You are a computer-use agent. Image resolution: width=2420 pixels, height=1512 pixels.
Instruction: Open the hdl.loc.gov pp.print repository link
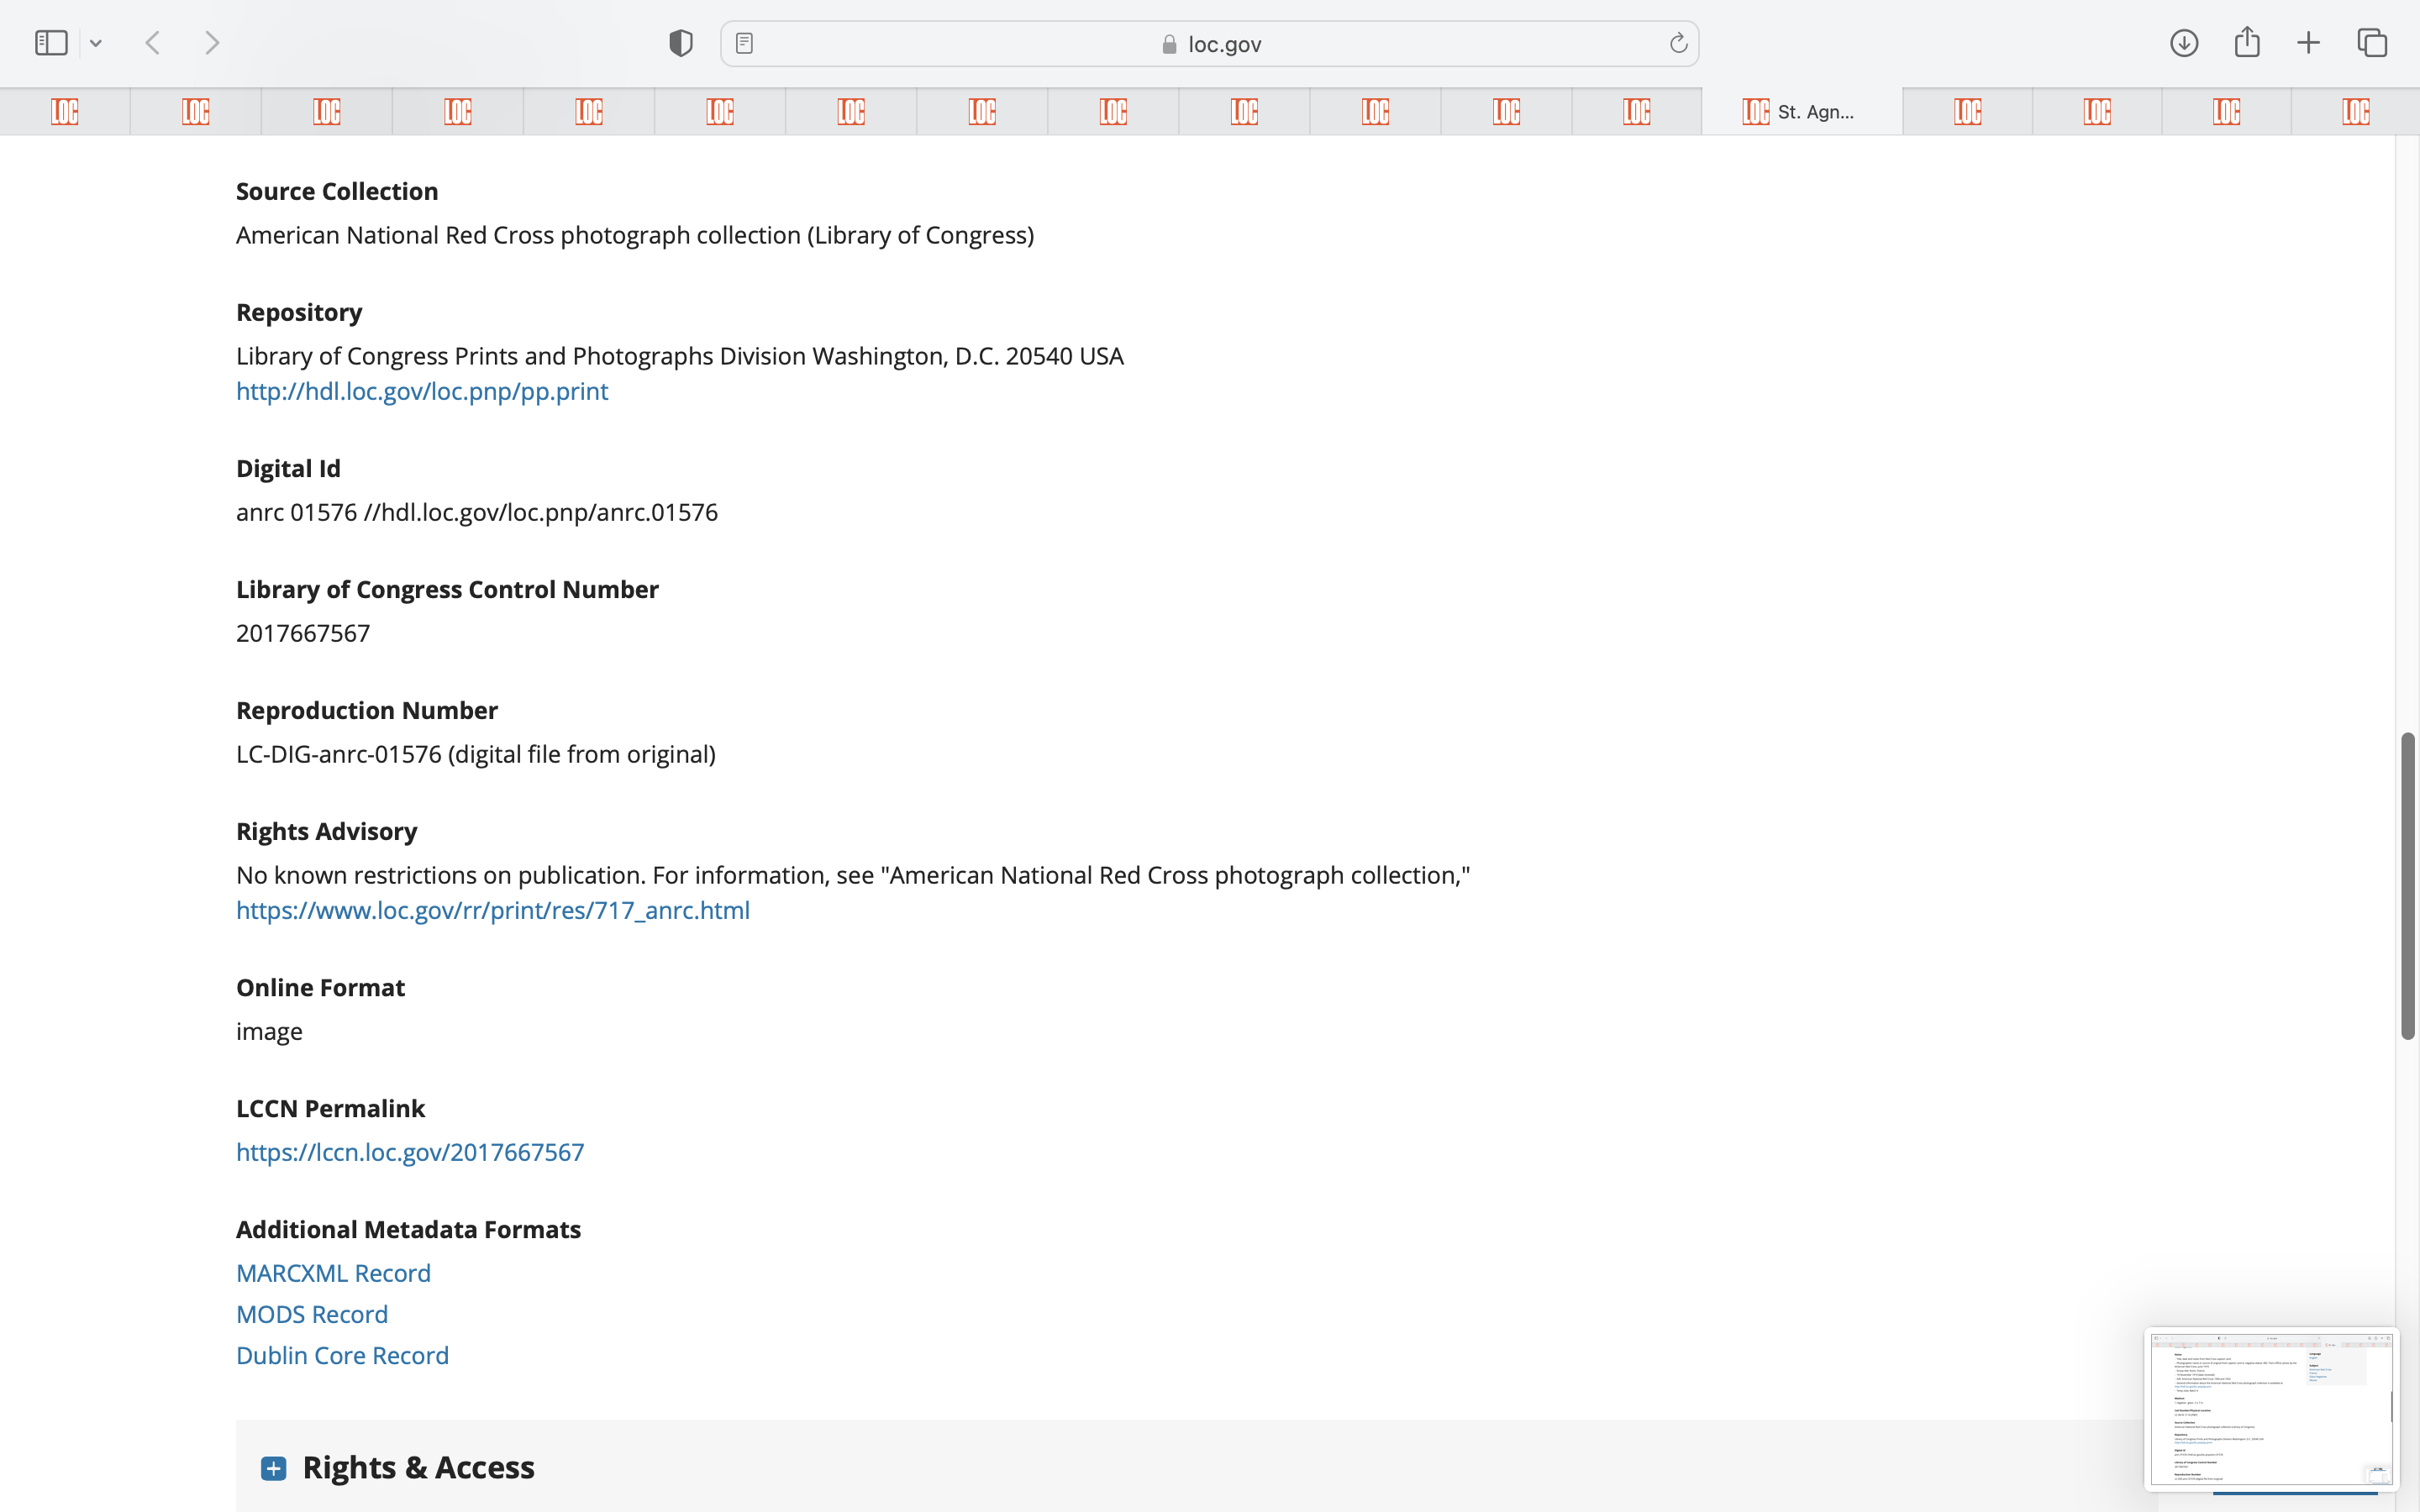(421, 391)
